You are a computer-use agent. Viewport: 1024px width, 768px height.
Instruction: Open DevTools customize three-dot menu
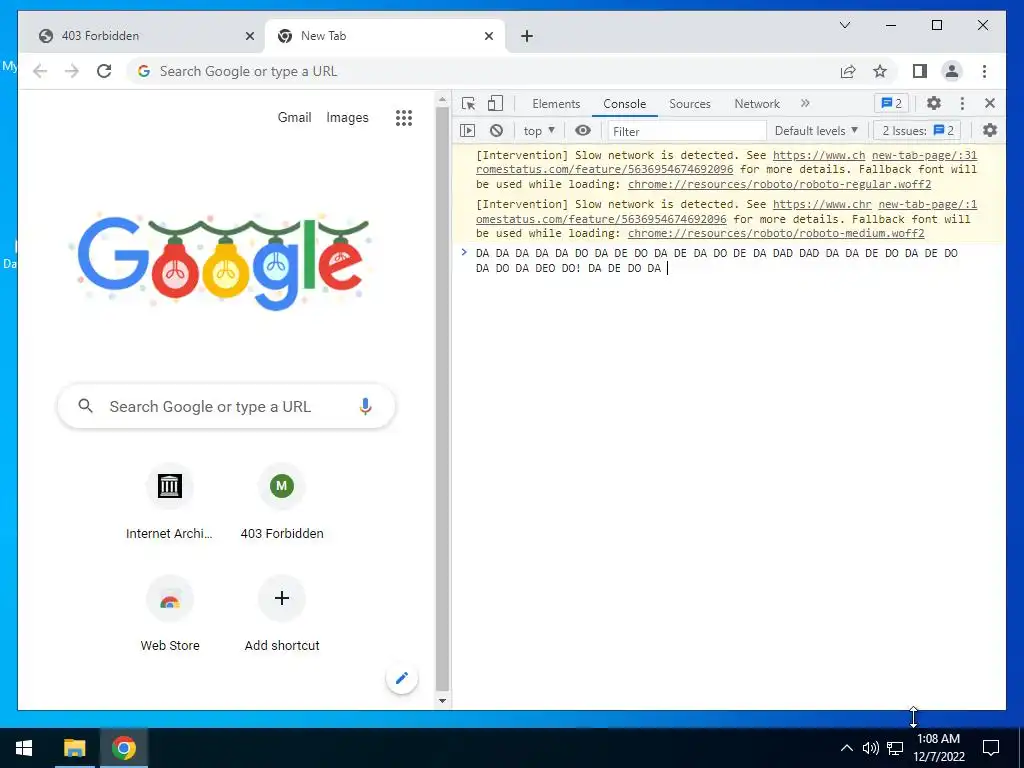(x=962, y=103)
